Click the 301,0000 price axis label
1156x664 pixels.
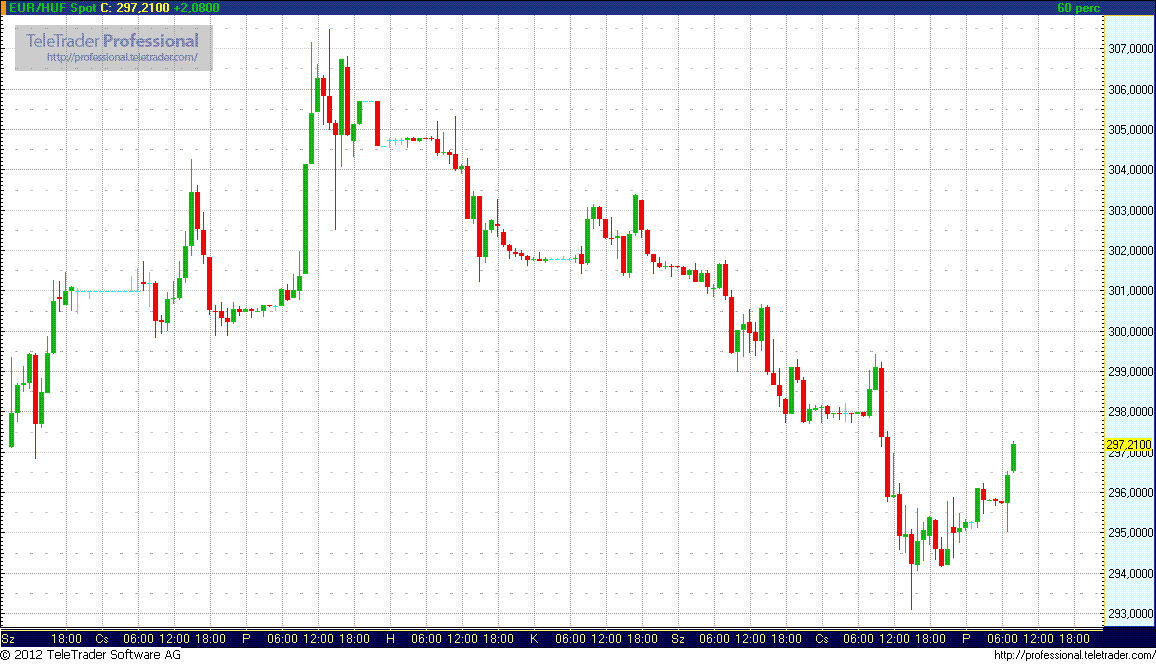point(1131,291)
